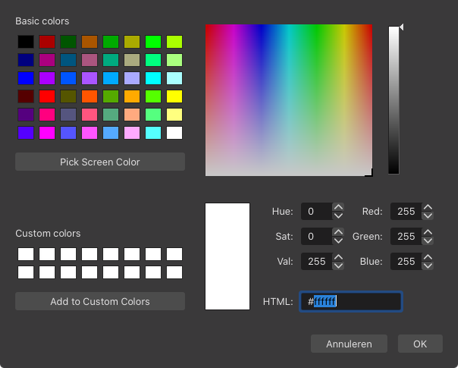Select the pure red basic color swatch
The image size is (458, 368).
coord(47,96)
